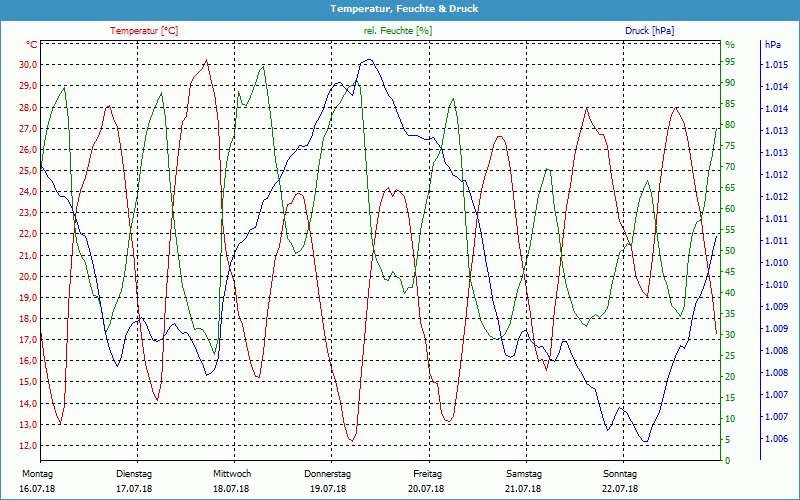Screen dimensions: 800x500
Task: Click the chart title 'Temperatur, Feuchte & Druck'
Action: click(404, 9)
